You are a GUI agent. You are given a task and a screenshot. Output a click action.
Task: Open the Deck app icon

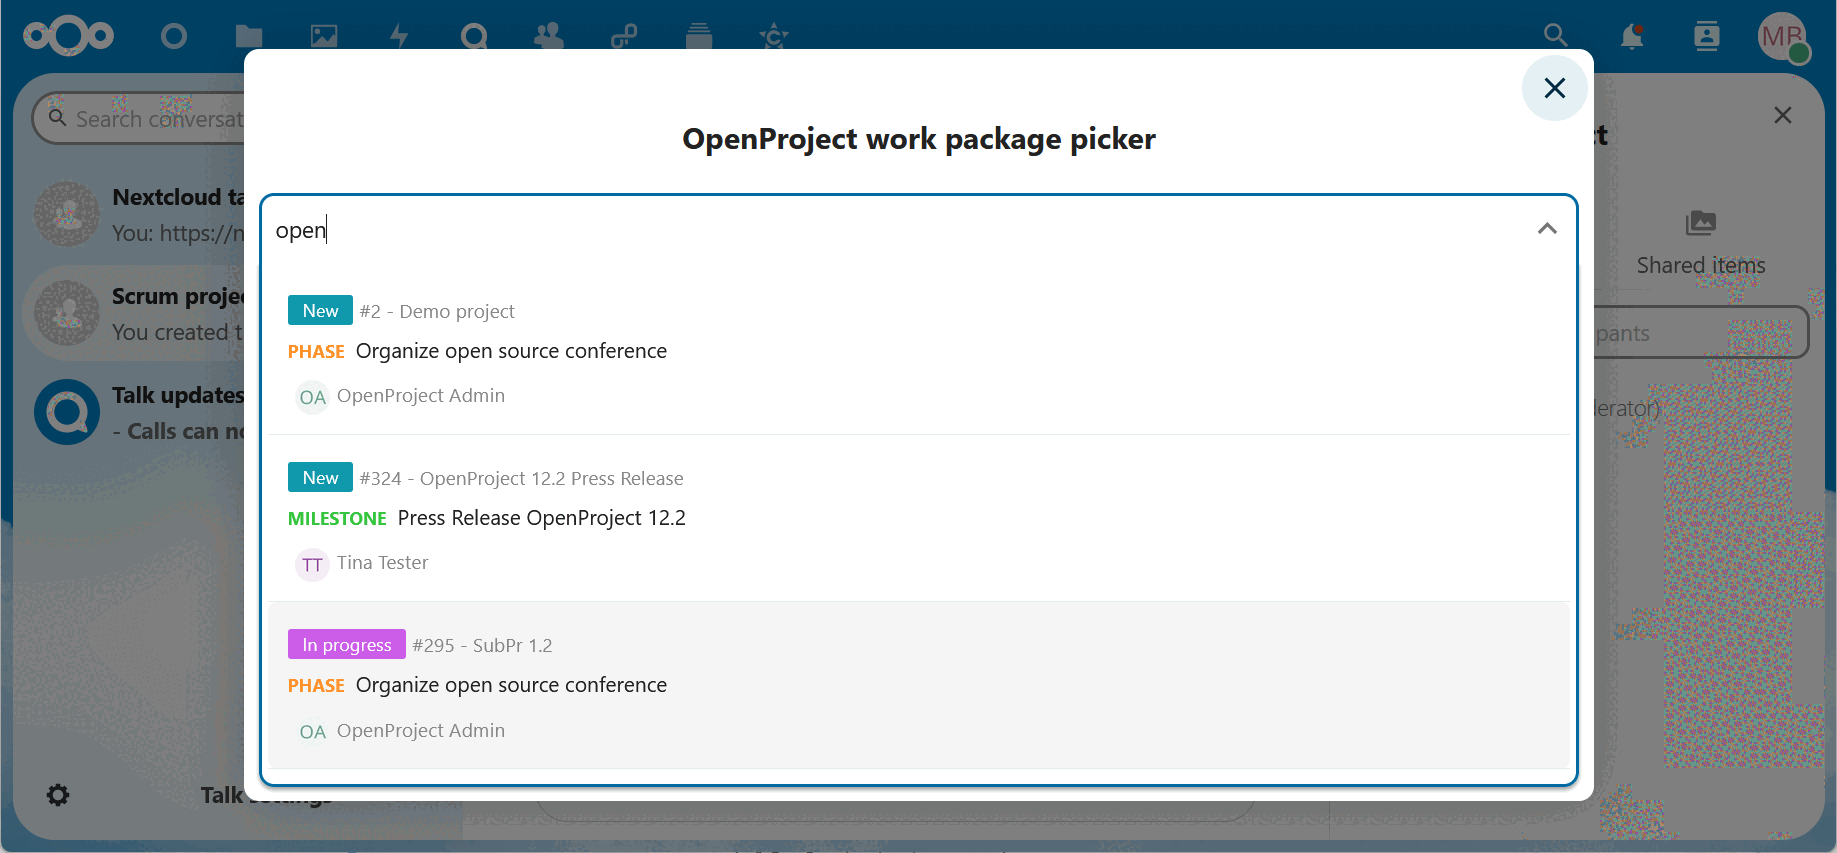click(699, 37)
